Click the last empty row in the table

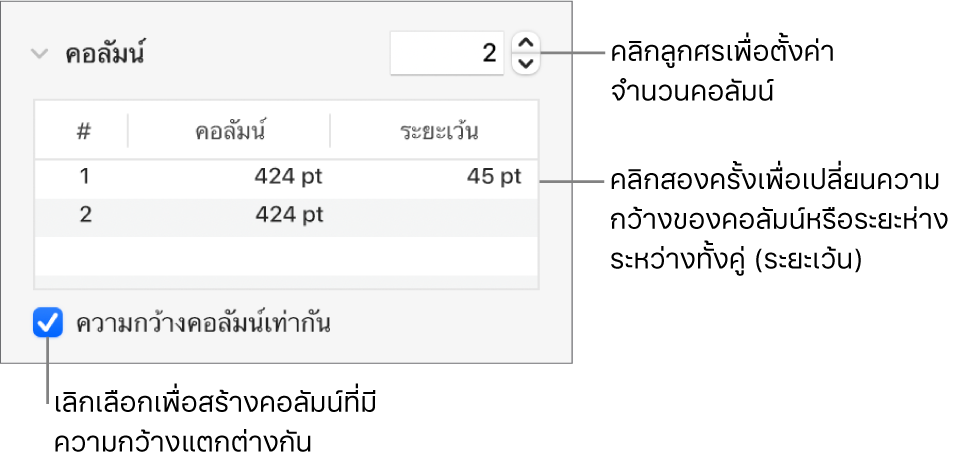coord(287,281)
